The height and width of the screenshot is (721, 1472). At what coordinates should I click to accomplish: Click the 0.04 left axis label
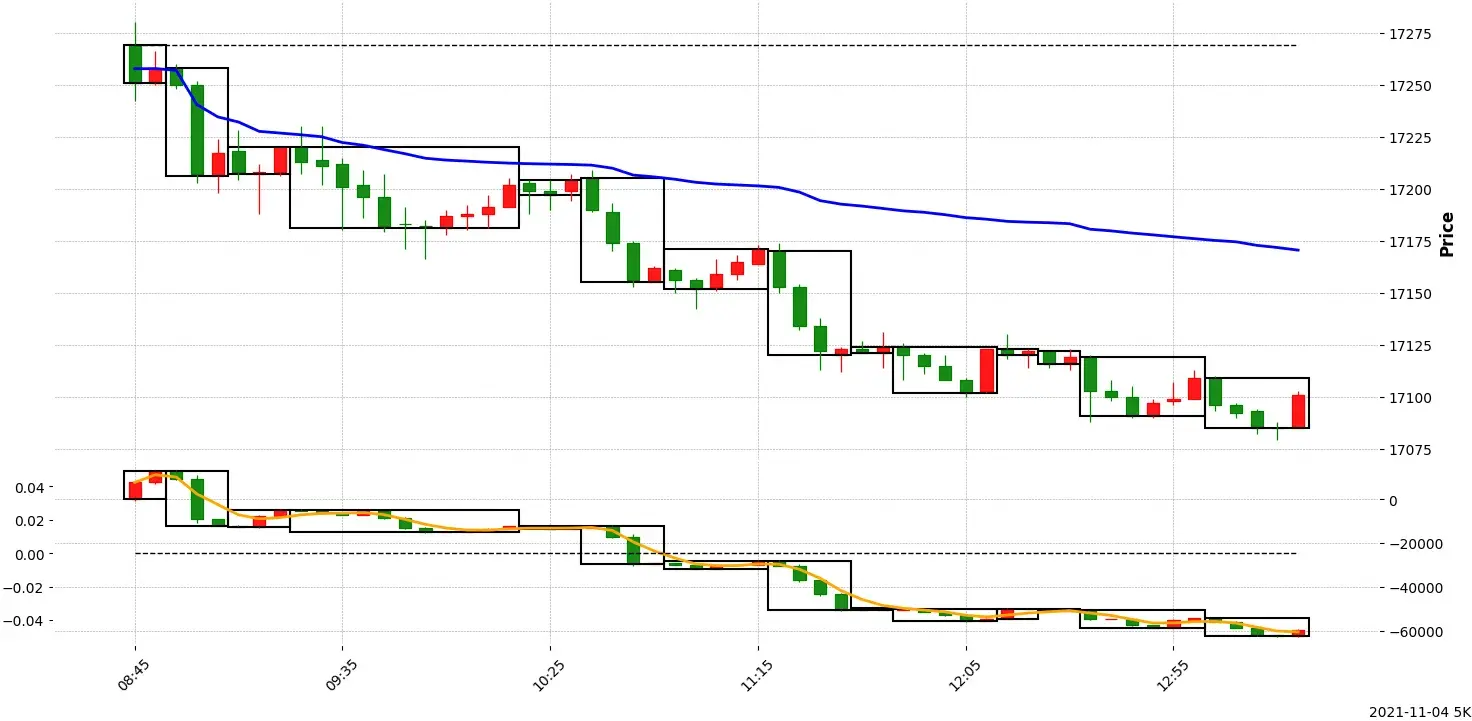29,488
